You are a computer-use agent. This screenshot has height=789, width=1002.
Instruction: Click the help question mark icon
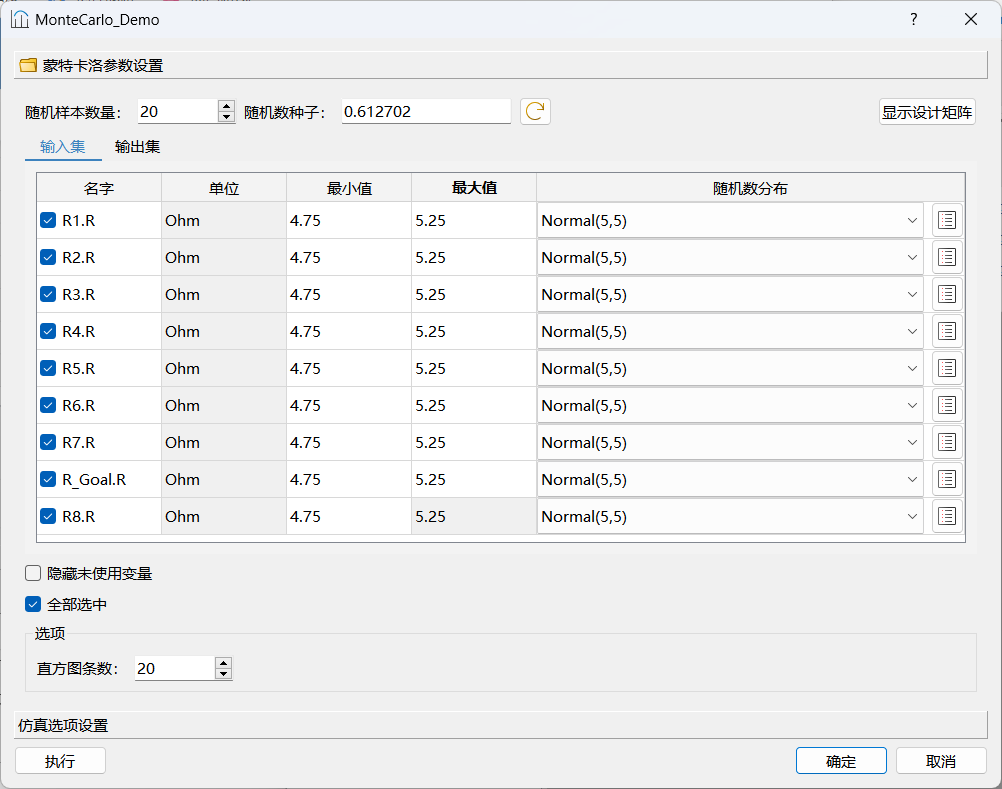[913, 20]
